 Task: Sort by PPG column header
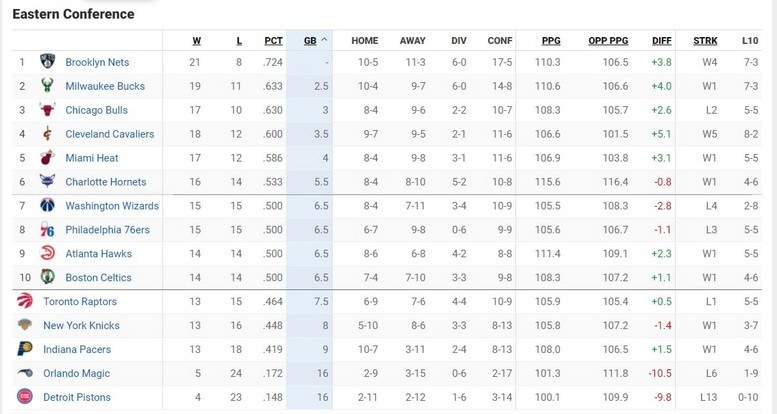tap(551, 41)
